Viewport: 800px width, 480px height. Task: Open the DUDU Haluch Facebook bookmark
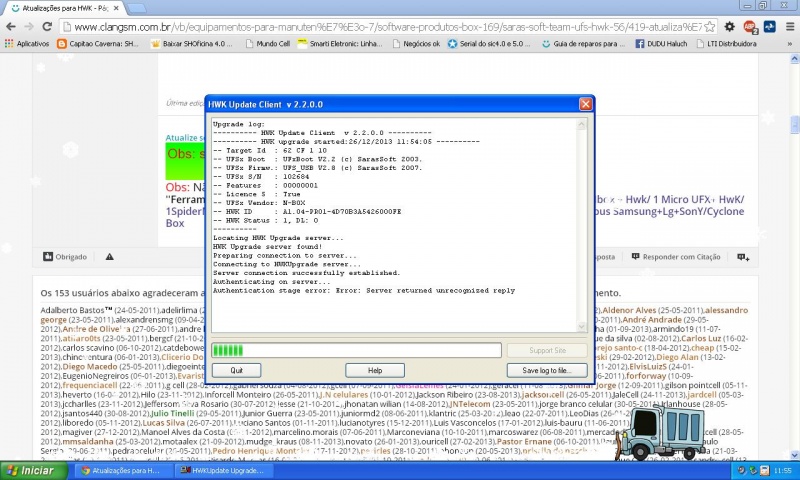coord(661,44)
